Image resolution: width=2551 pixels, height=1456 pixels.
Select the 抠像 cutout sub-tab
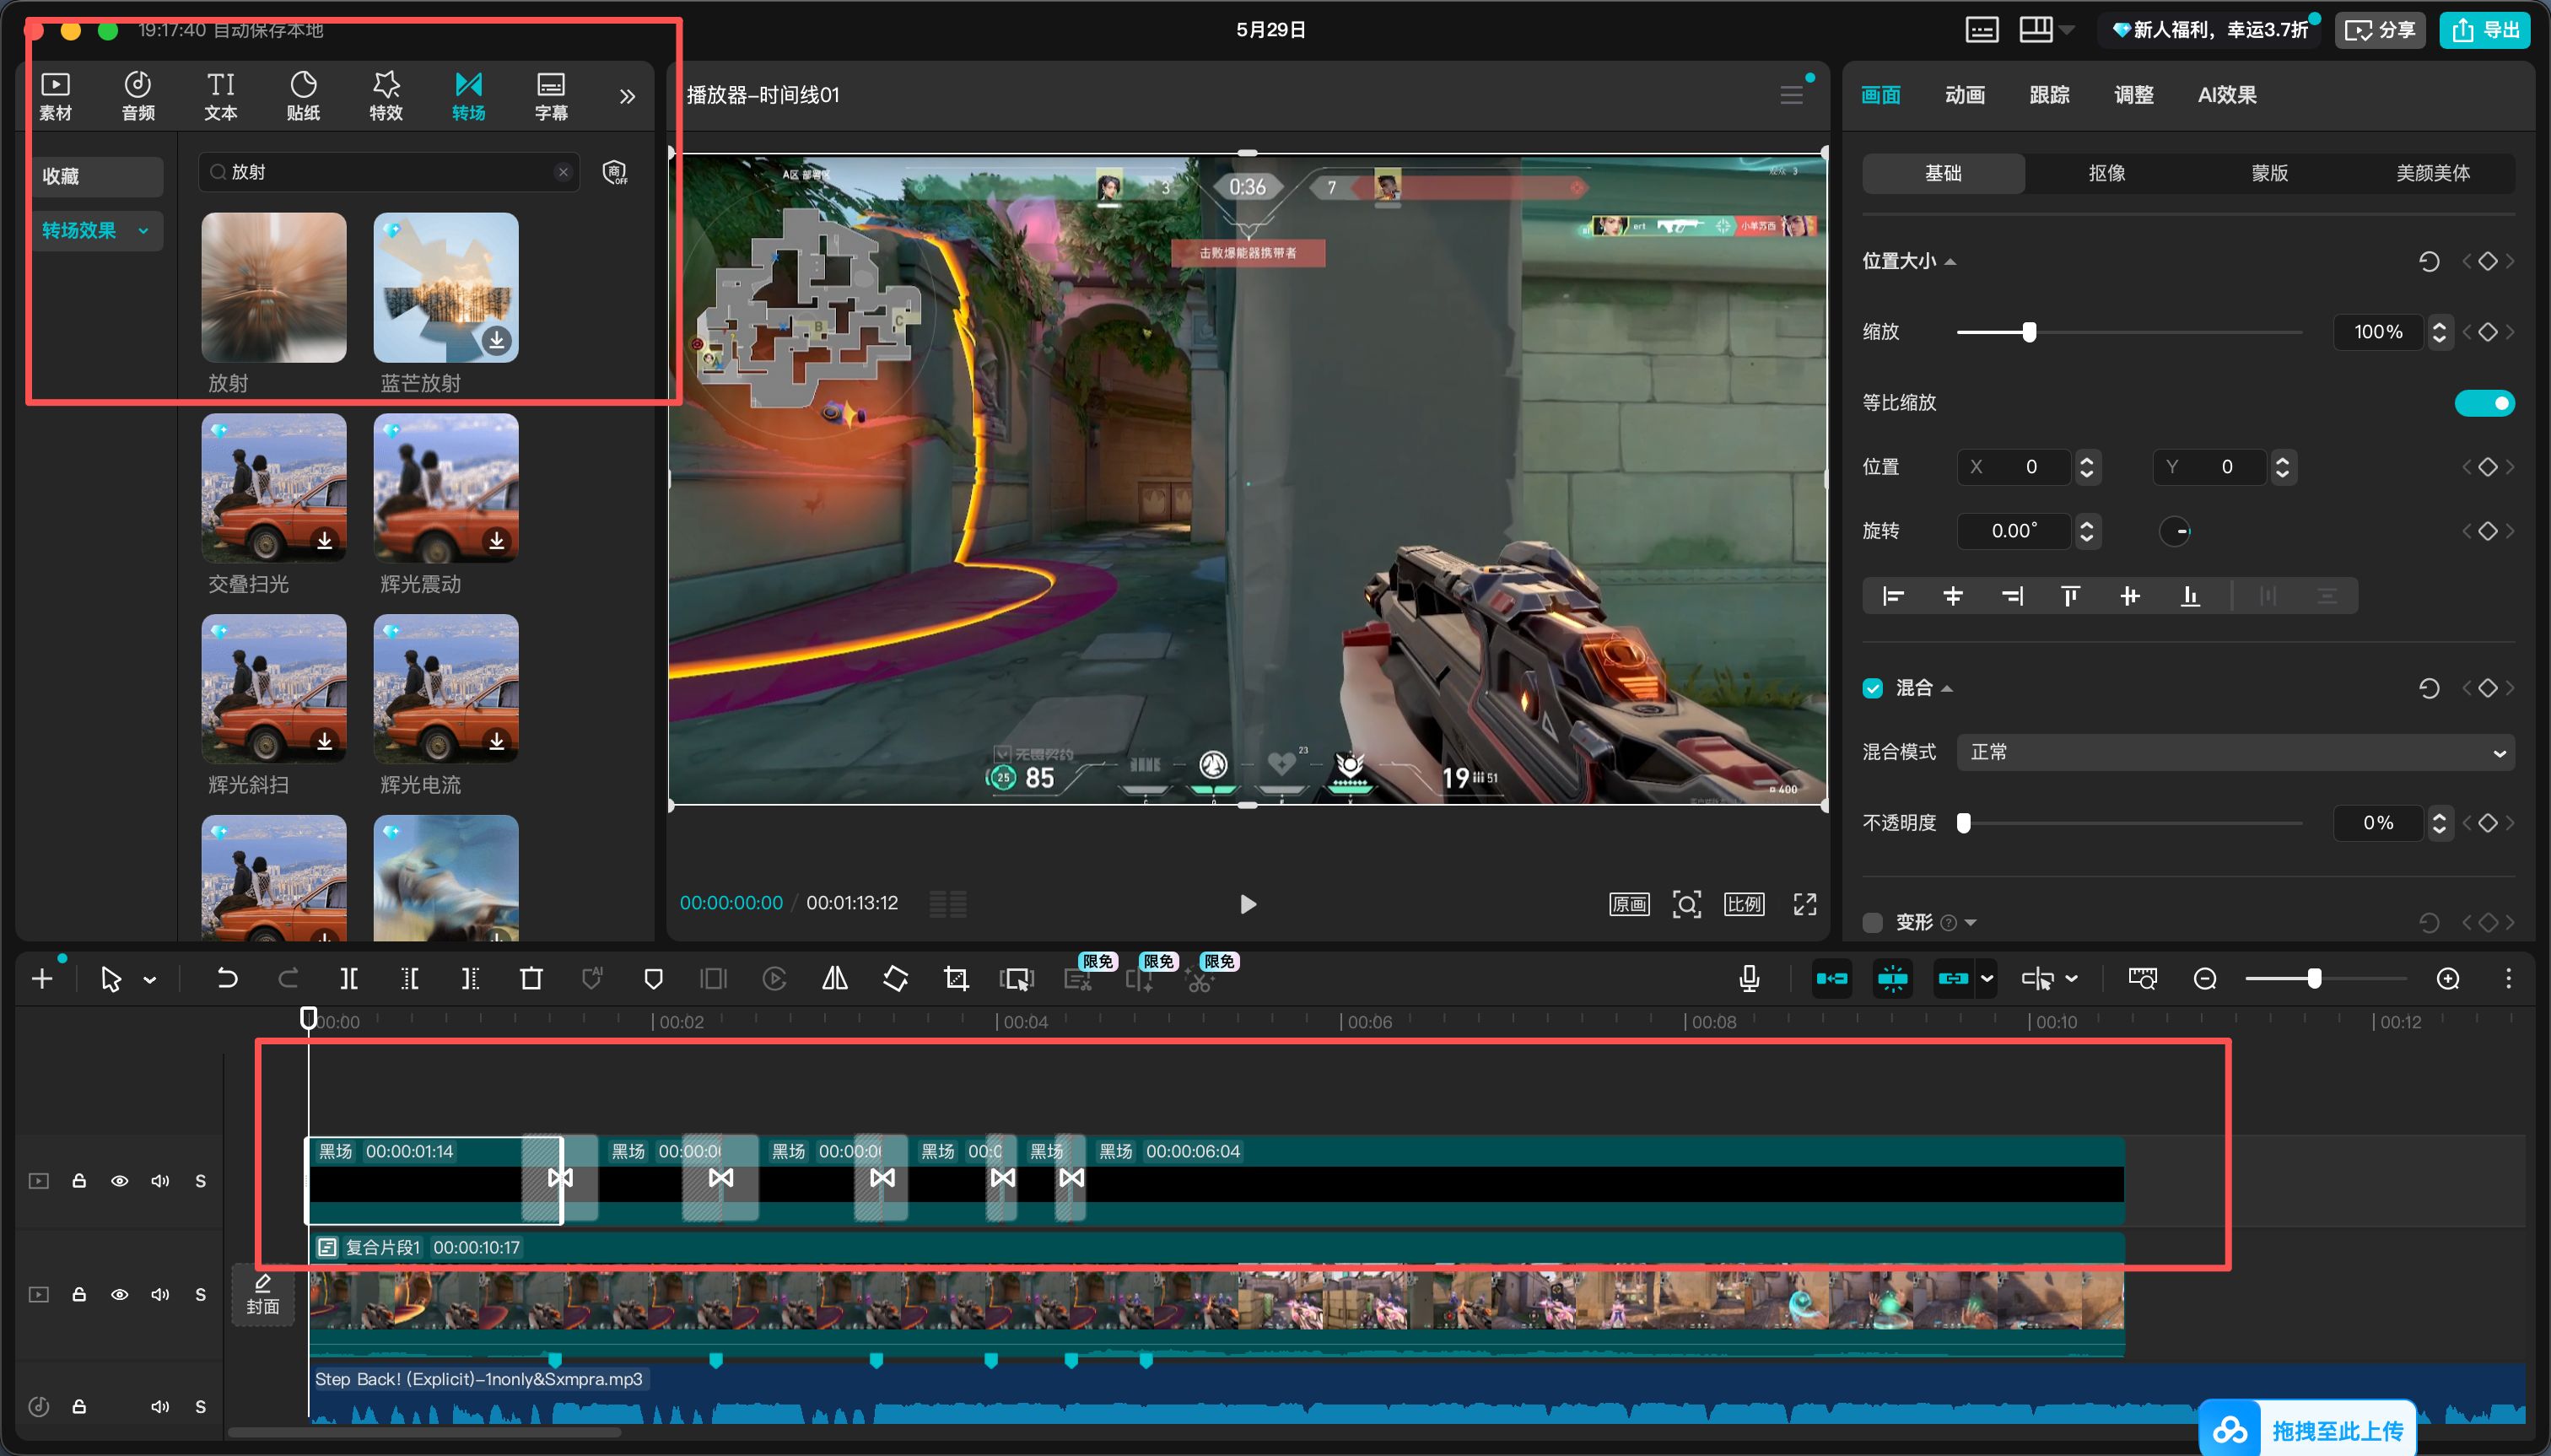(2107, 173)
